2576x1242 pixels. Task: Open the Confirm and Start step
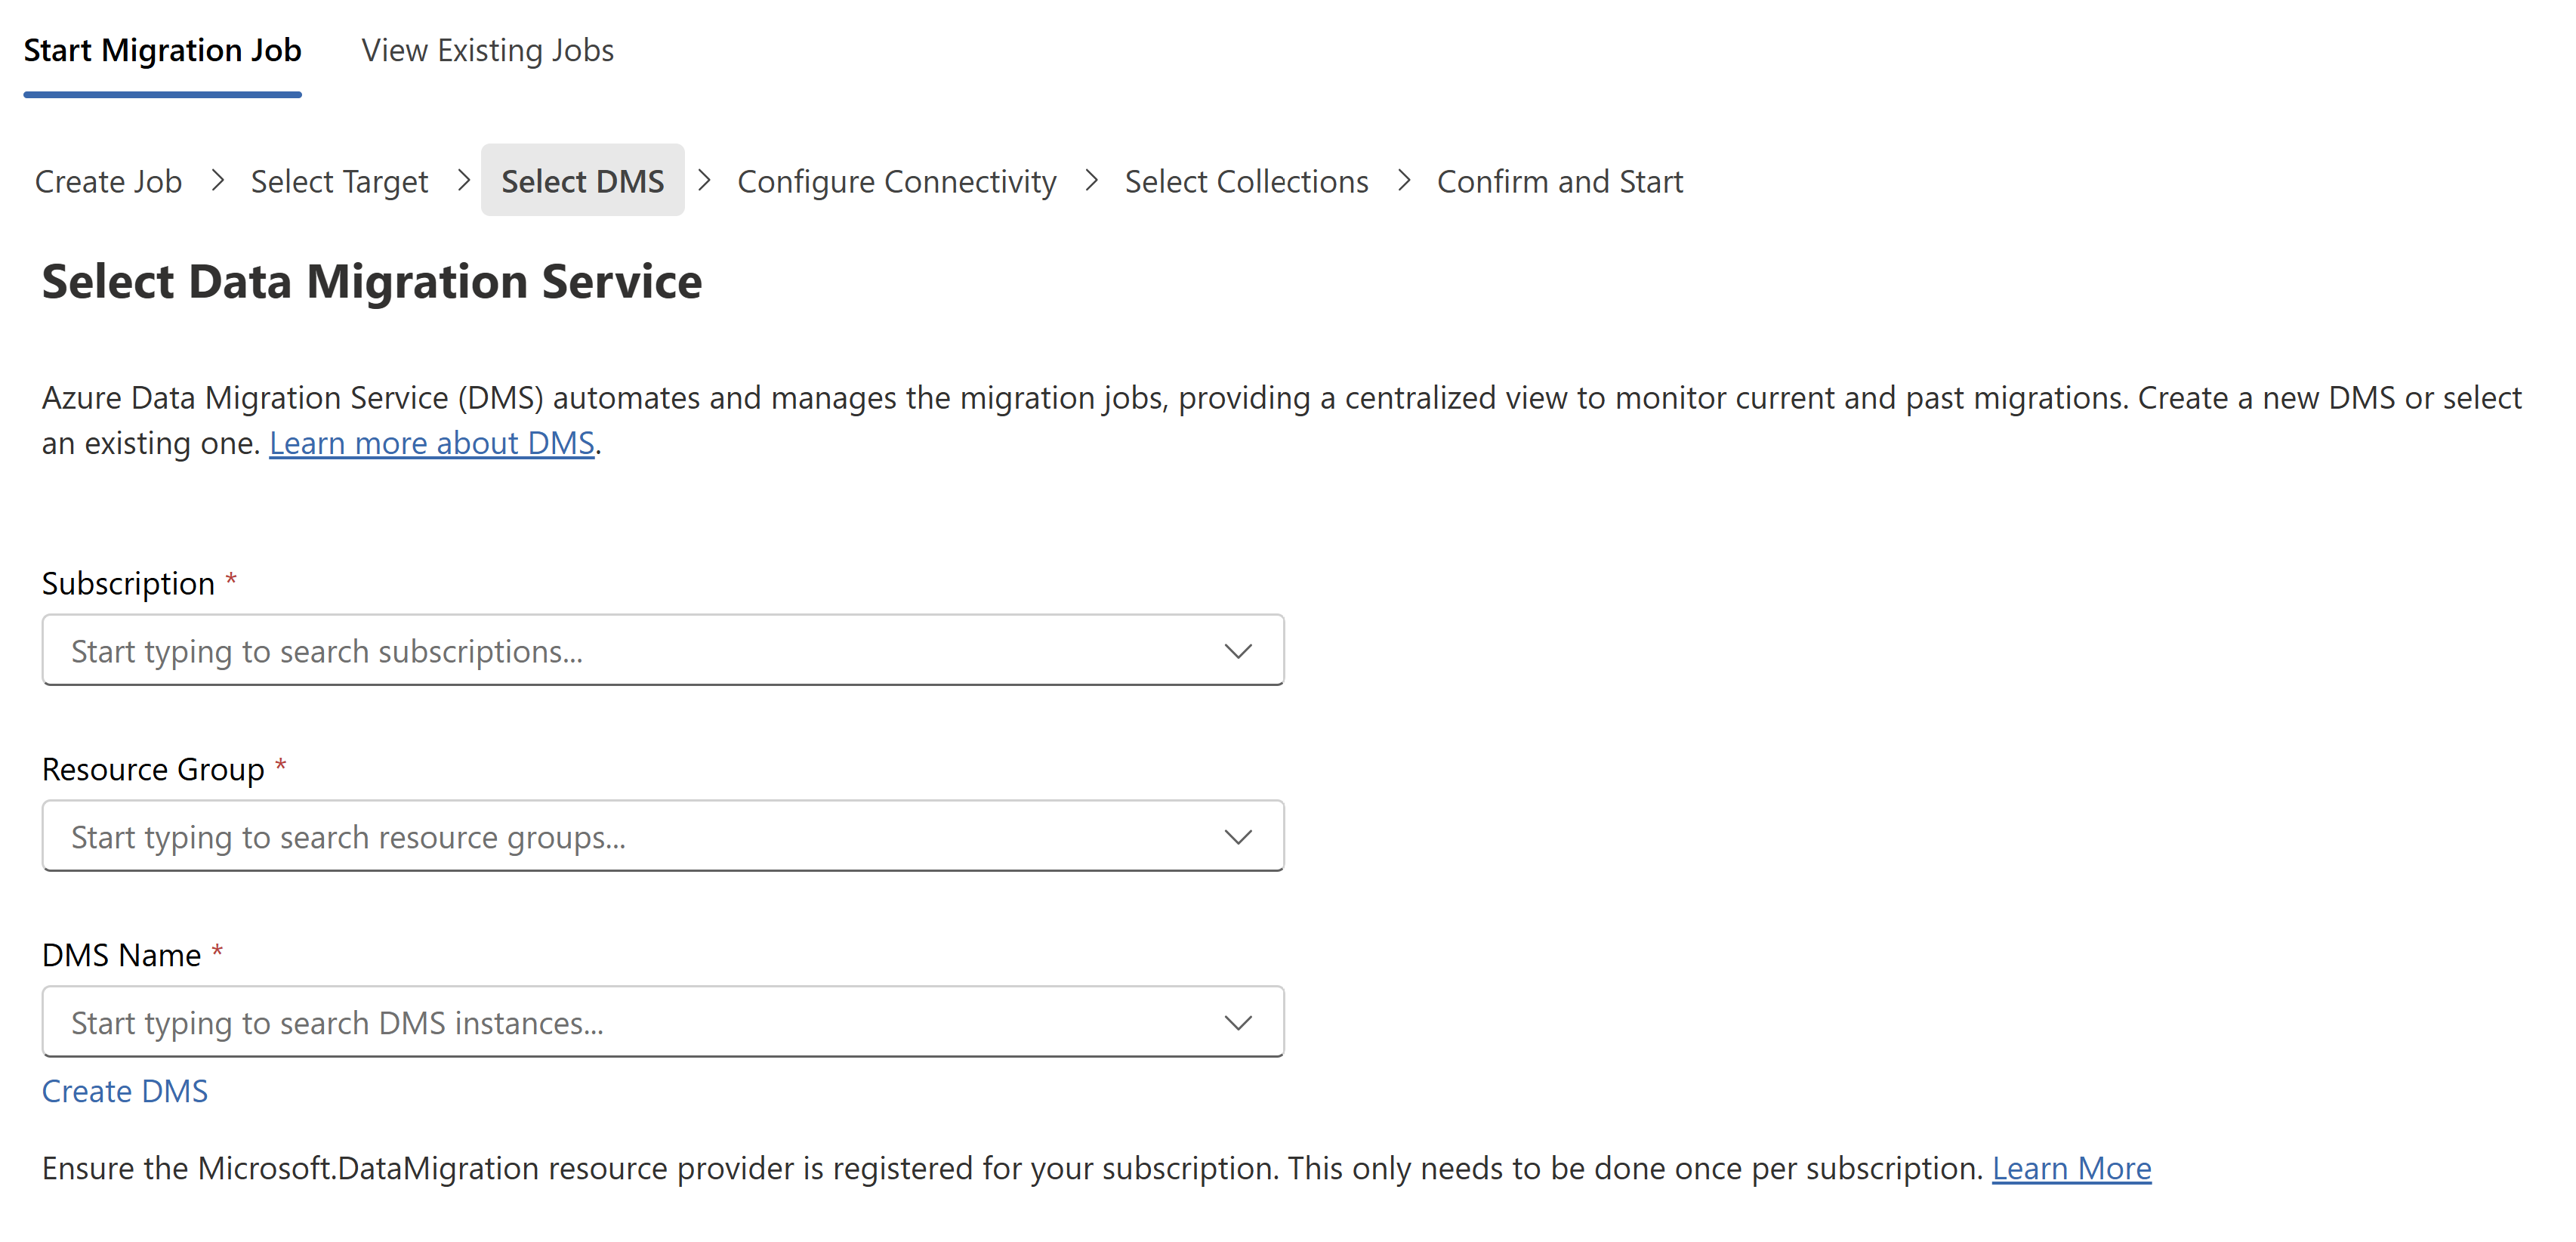(x=1559, y=181)
